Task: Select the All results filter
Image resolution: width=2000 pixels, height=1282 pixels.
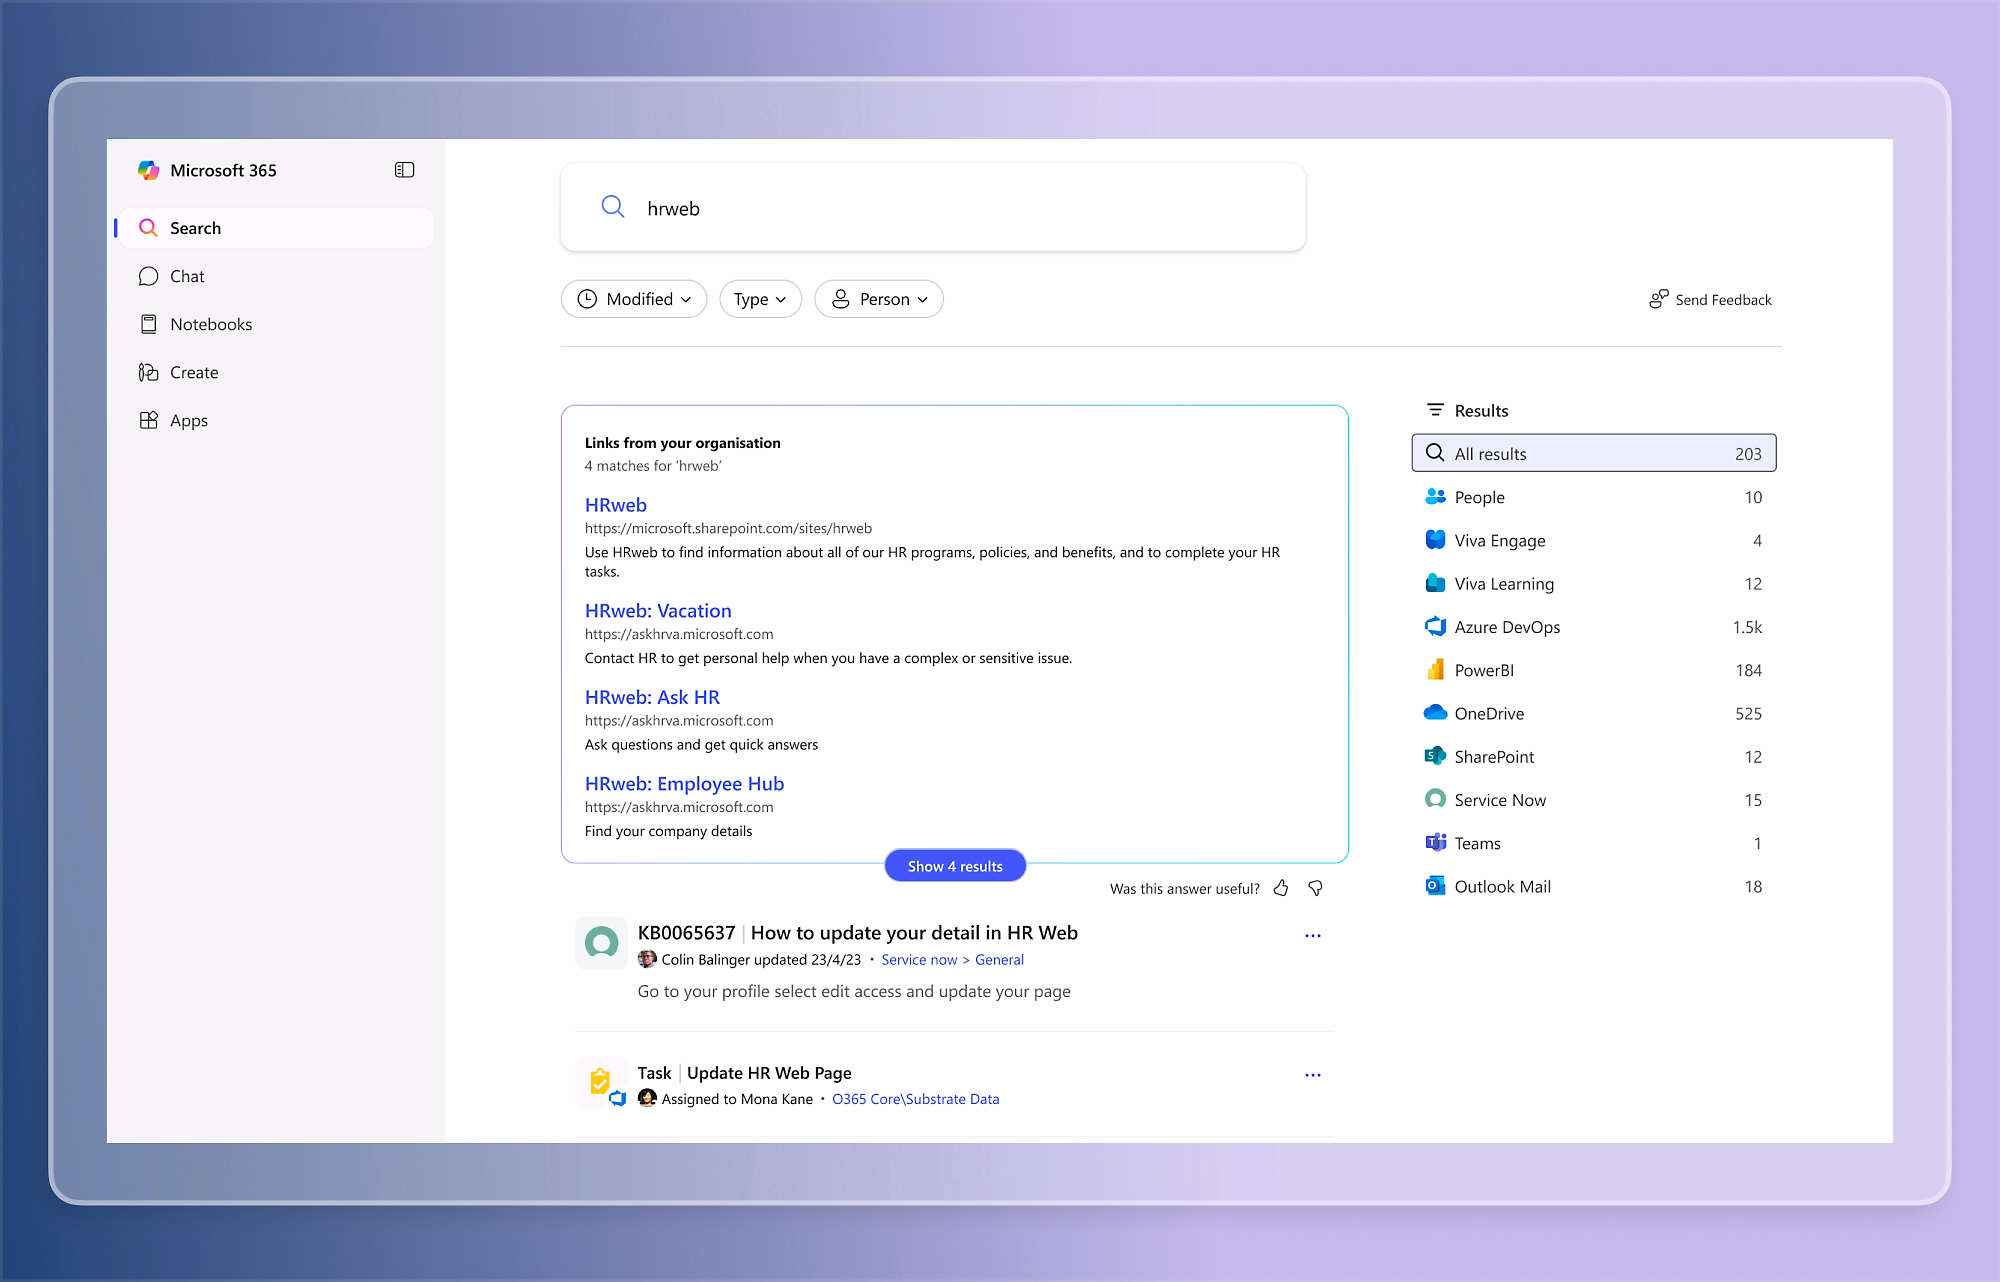Action: click(1593, 453)
